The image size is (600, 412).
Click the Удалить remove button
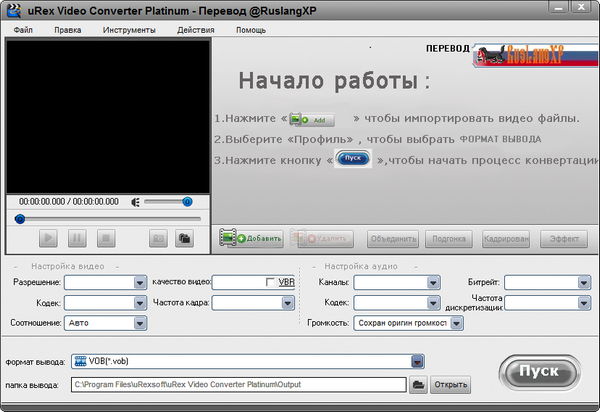coord(322,238)
